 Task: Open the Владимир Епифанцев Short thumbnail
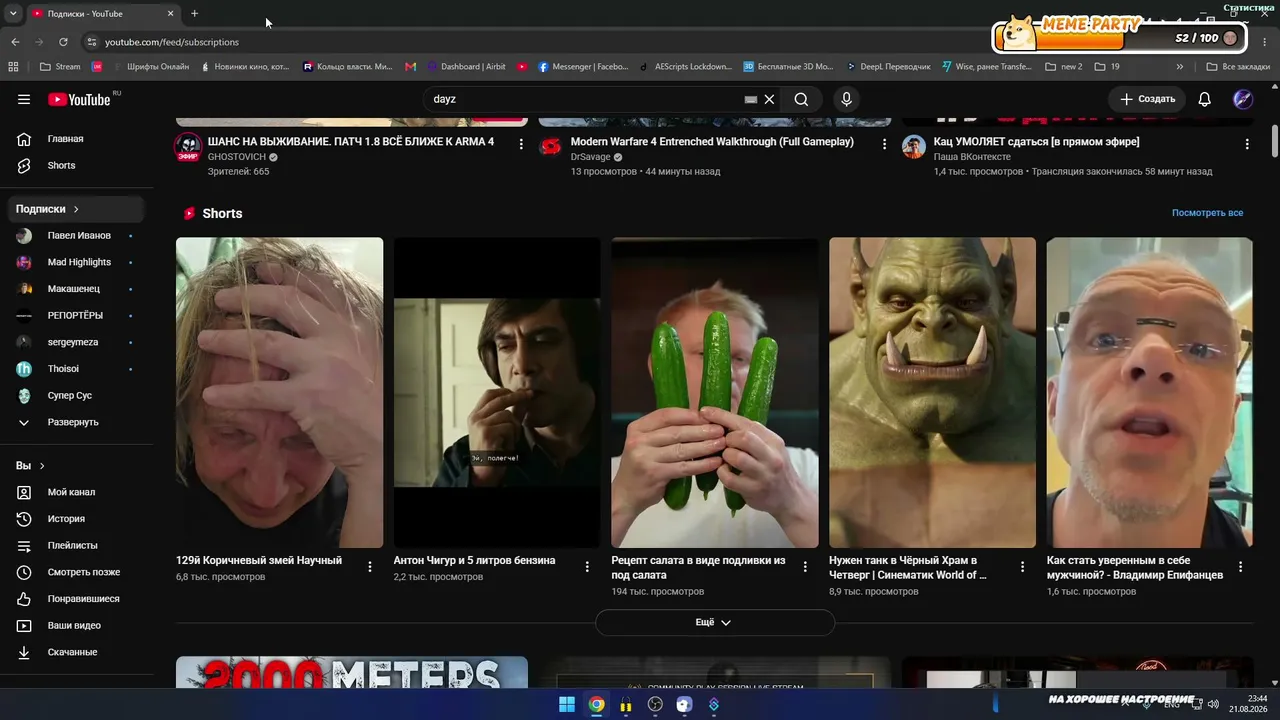click(1150, 392)
